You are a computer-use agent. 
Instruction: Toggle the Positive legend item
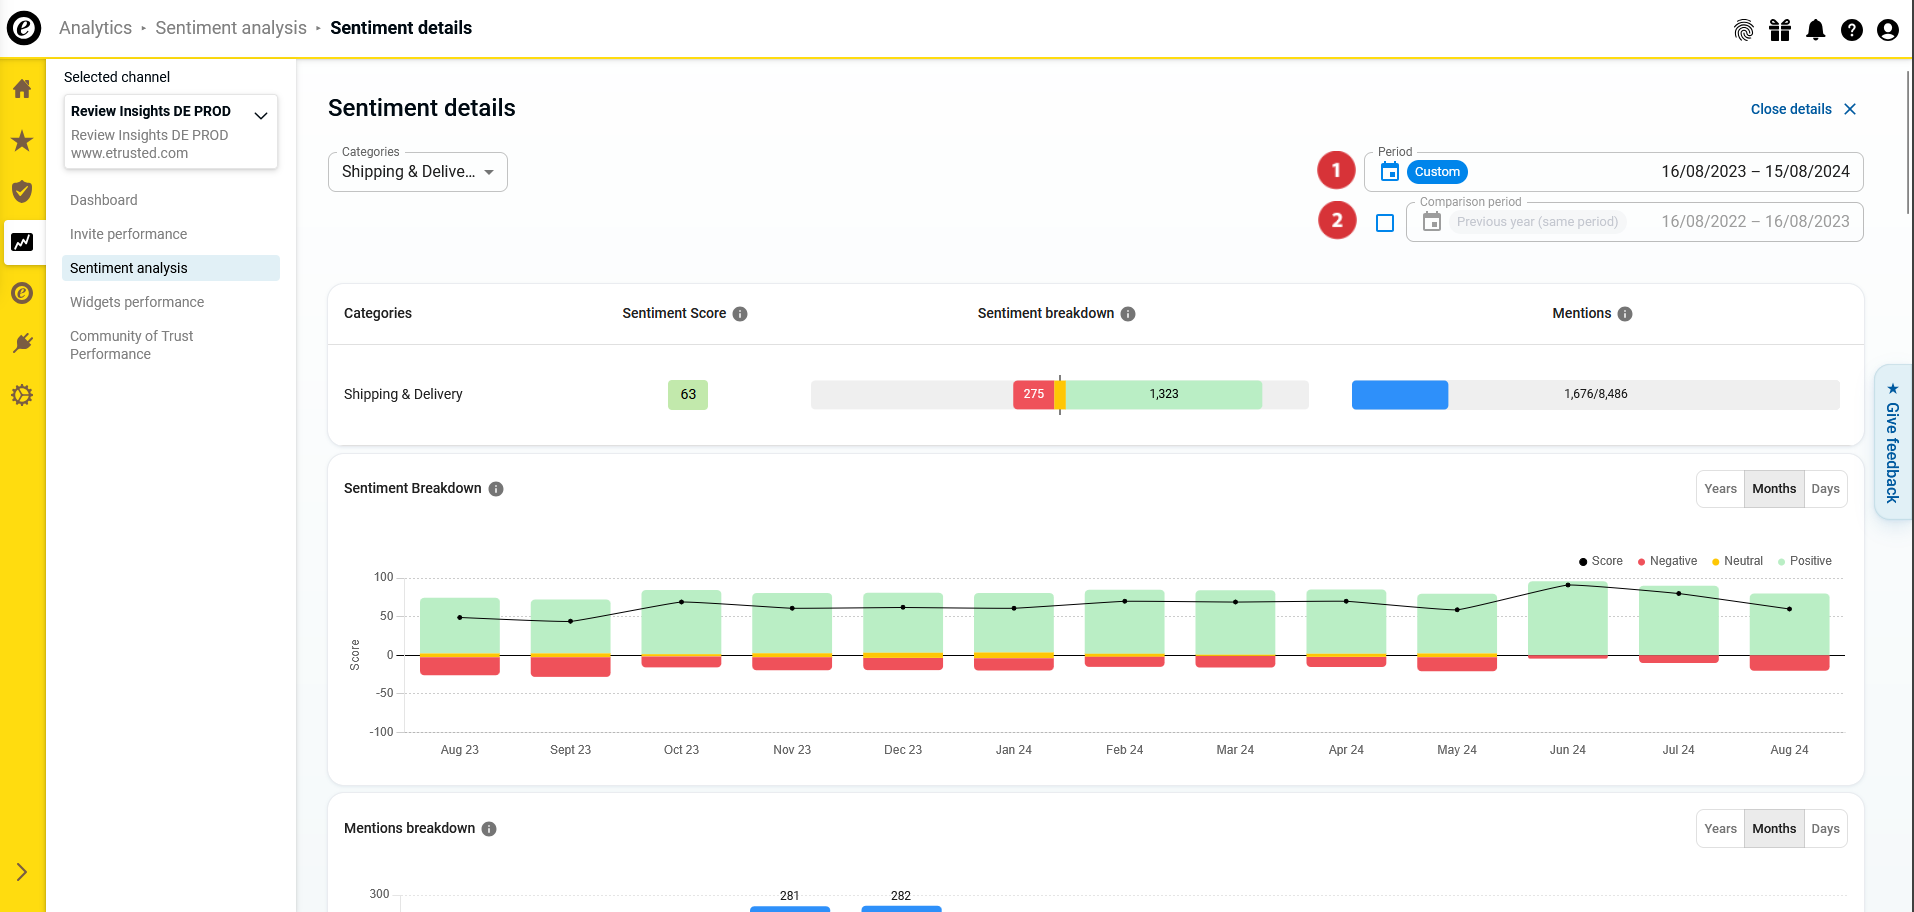click(1805, 561)
